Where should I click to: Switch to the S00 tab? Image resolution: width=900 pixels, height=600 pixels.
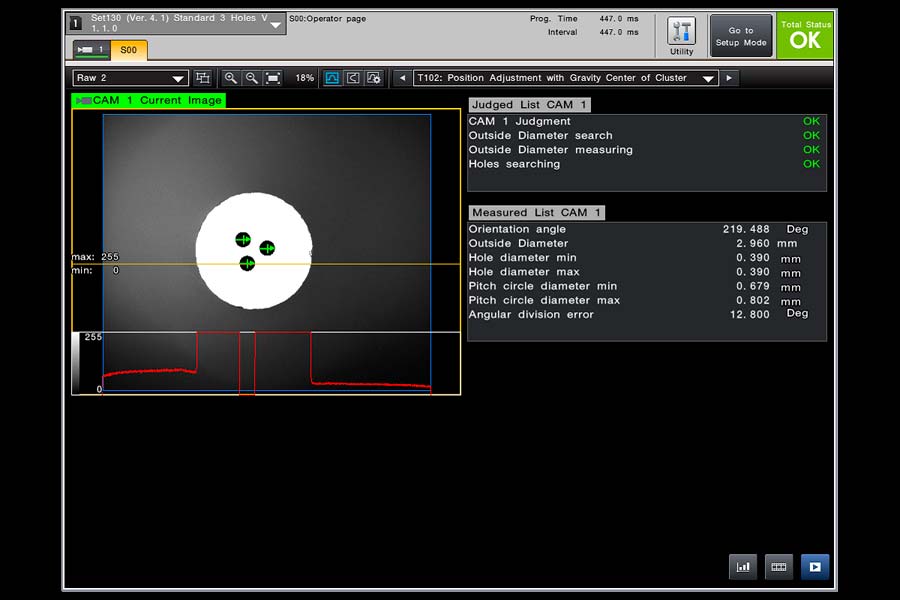[128, 50]
